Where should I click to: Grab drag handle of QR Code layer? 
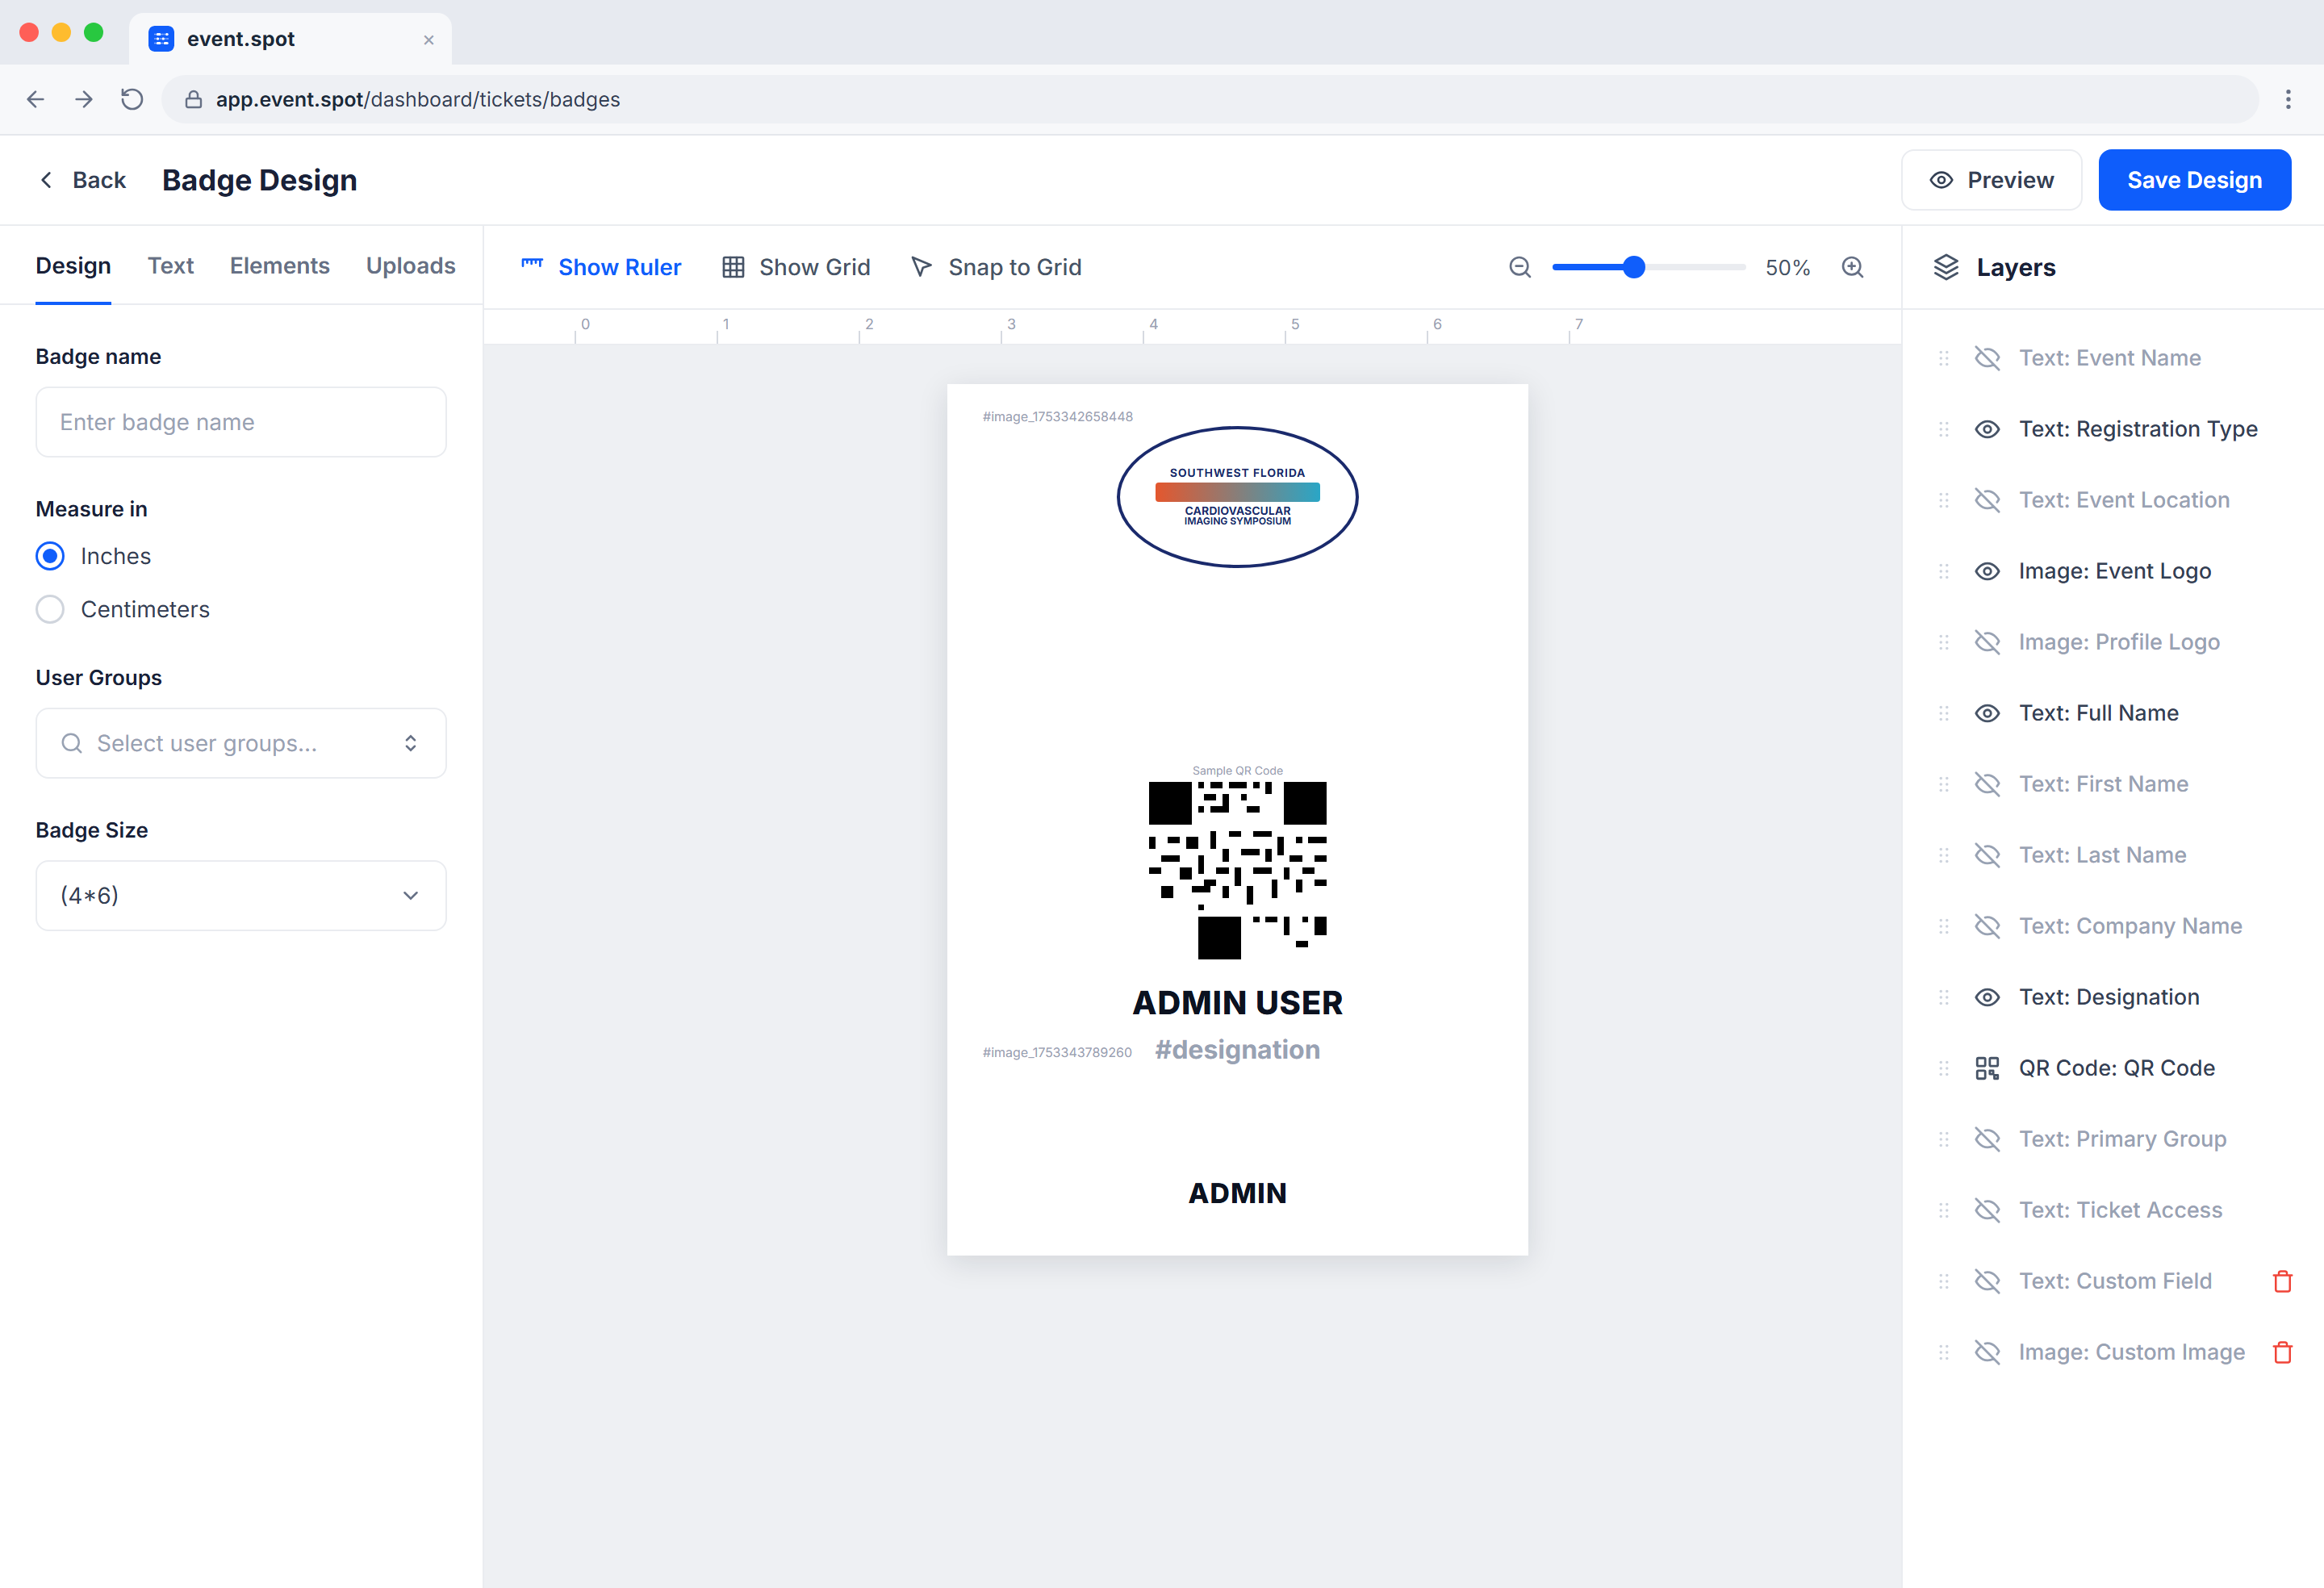coord(1944,1068)
